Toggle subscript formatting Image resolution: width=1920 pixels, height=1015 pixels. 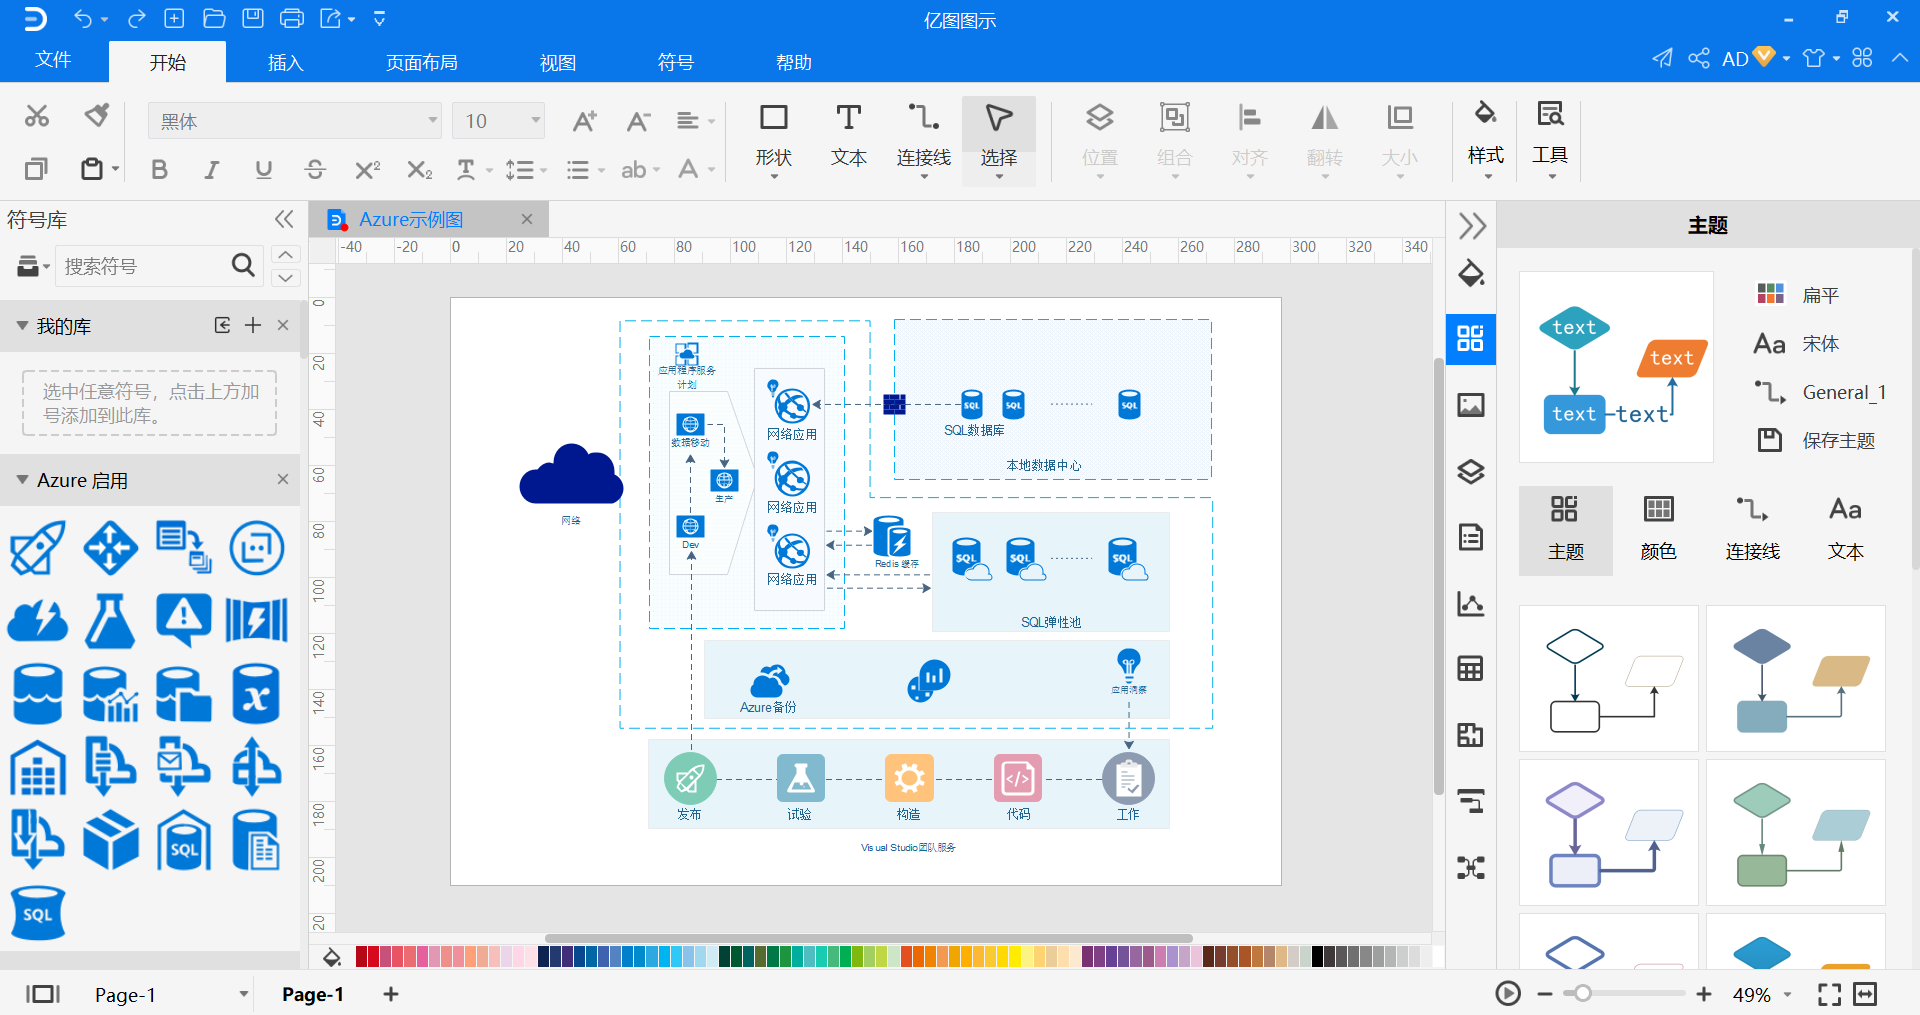[x=420, y=170]
